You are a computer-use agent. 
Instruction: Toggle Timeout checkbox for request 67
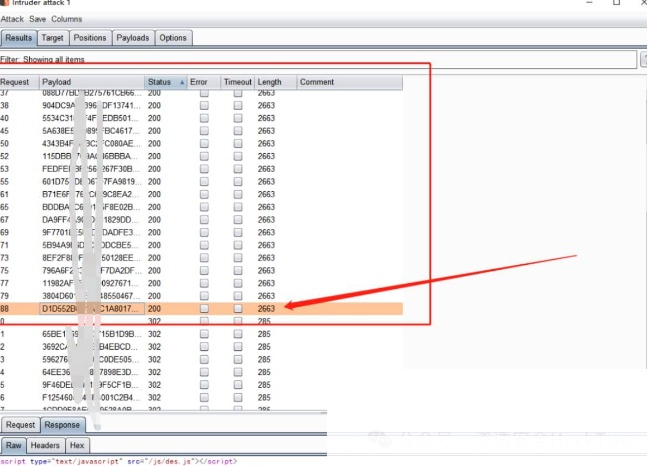pyautogui.click(x=238, y=220)
